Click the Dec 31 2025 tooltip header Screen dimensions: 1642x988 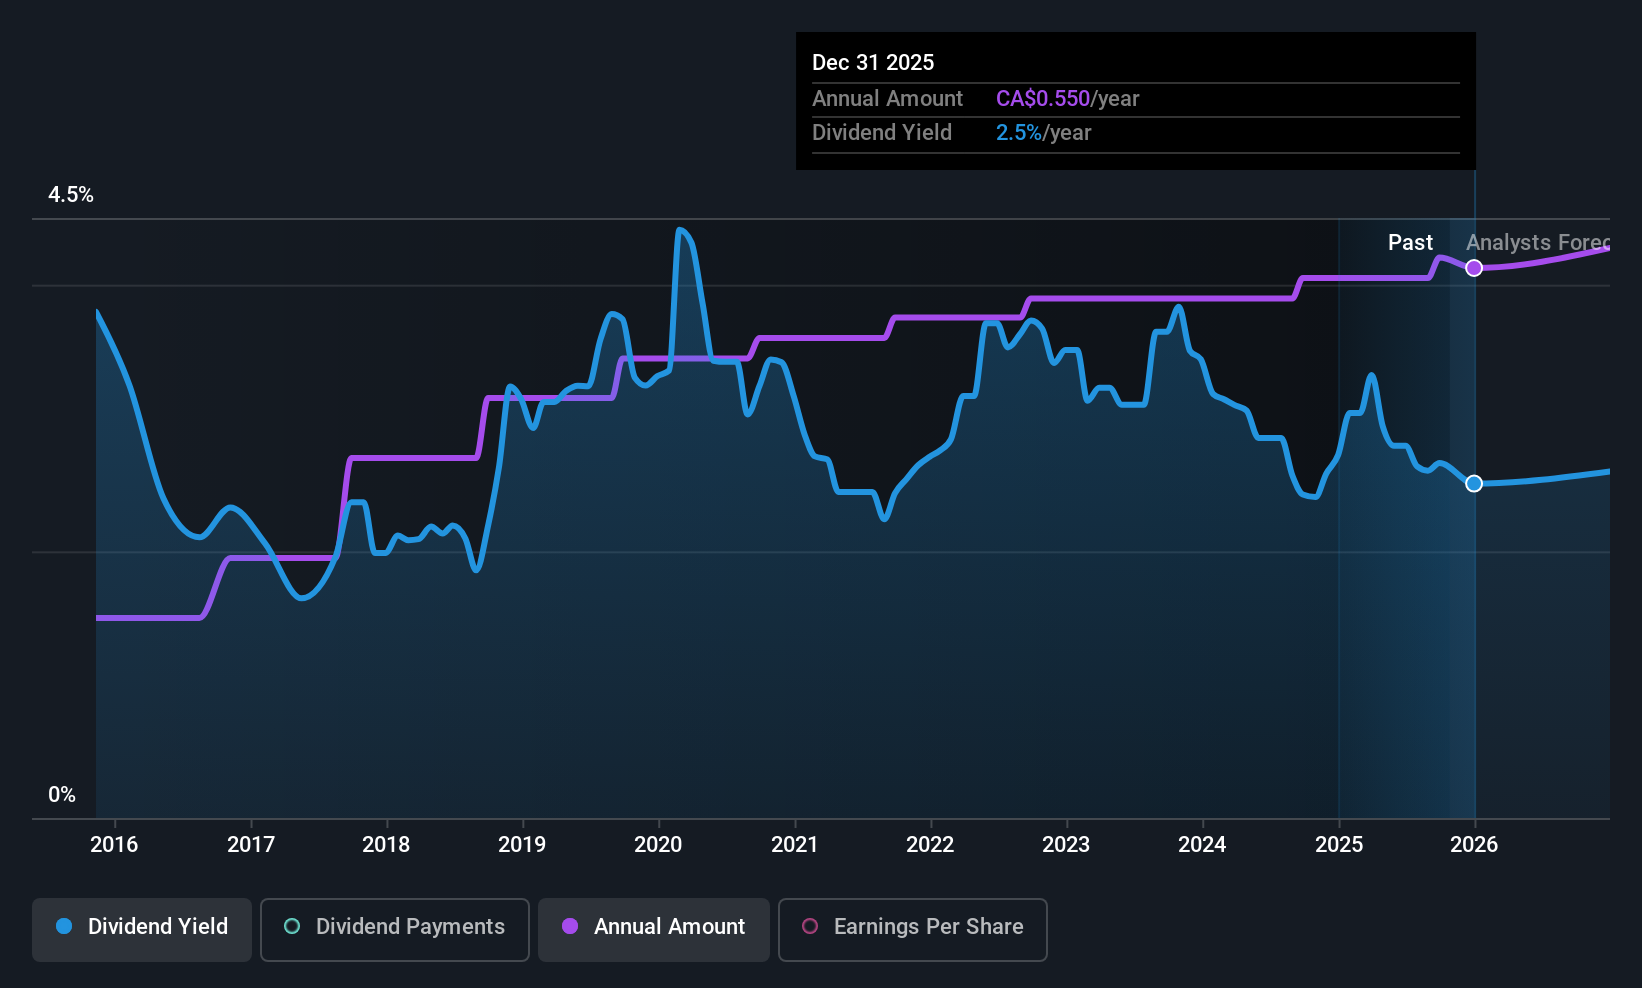(873, 62)
